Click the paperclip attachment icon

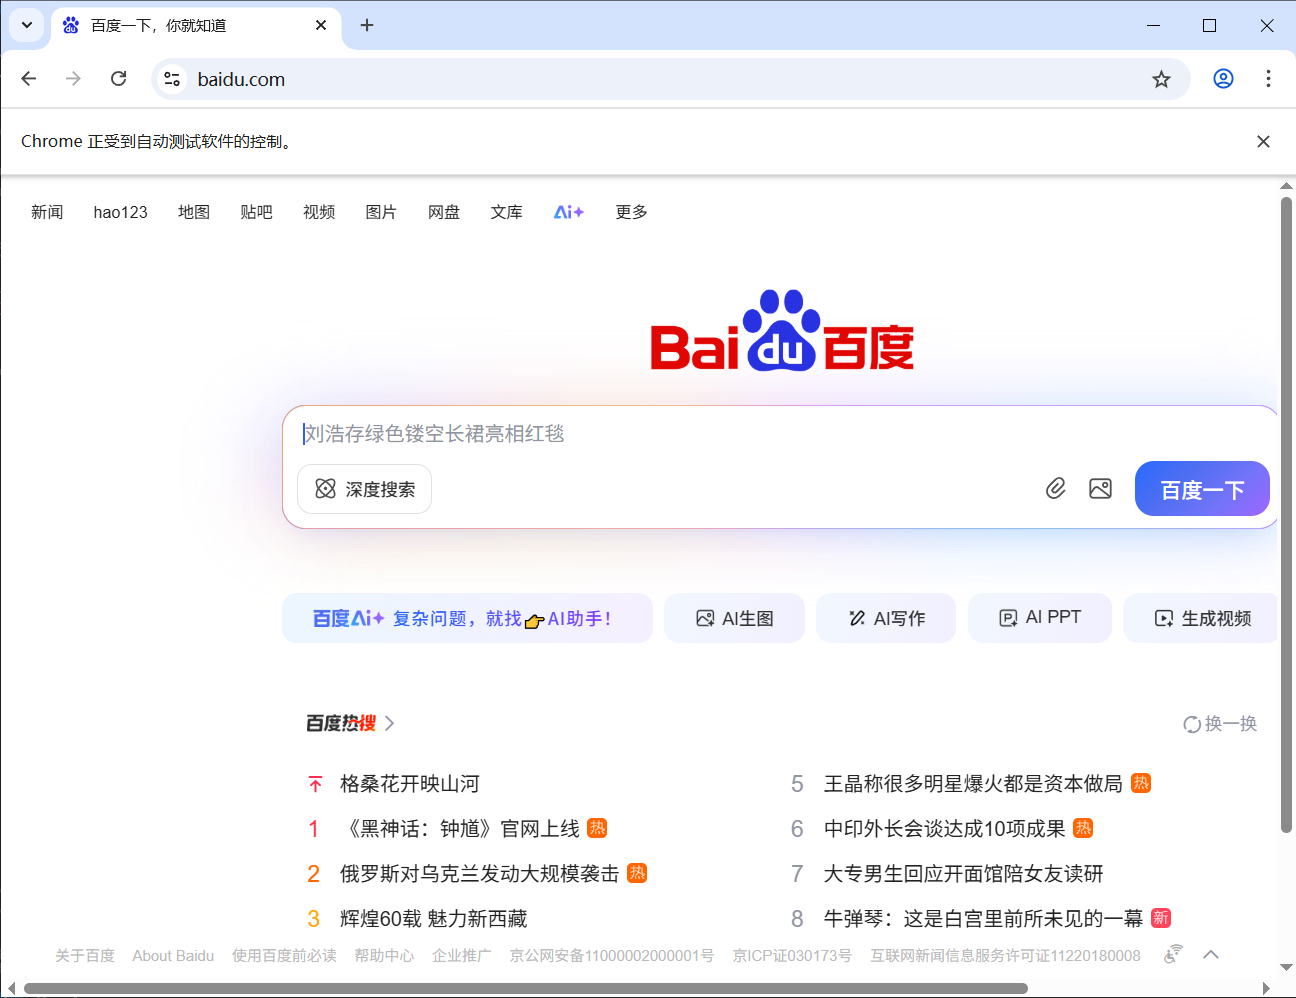pyautogui.click(x=1056, y=488)
